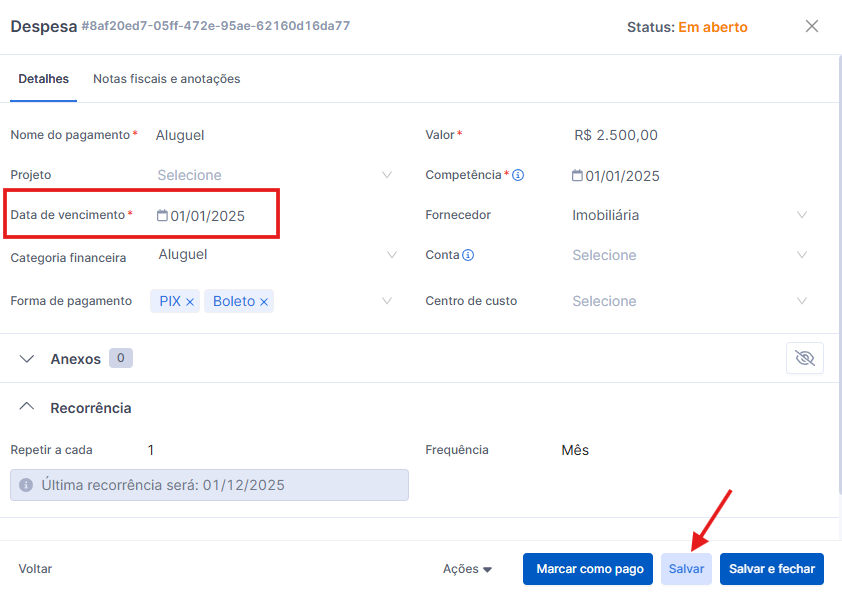This screenshot has height=592, width=842.
Task: Click the calendar icon in Data de vencimento
Action: 163,215
